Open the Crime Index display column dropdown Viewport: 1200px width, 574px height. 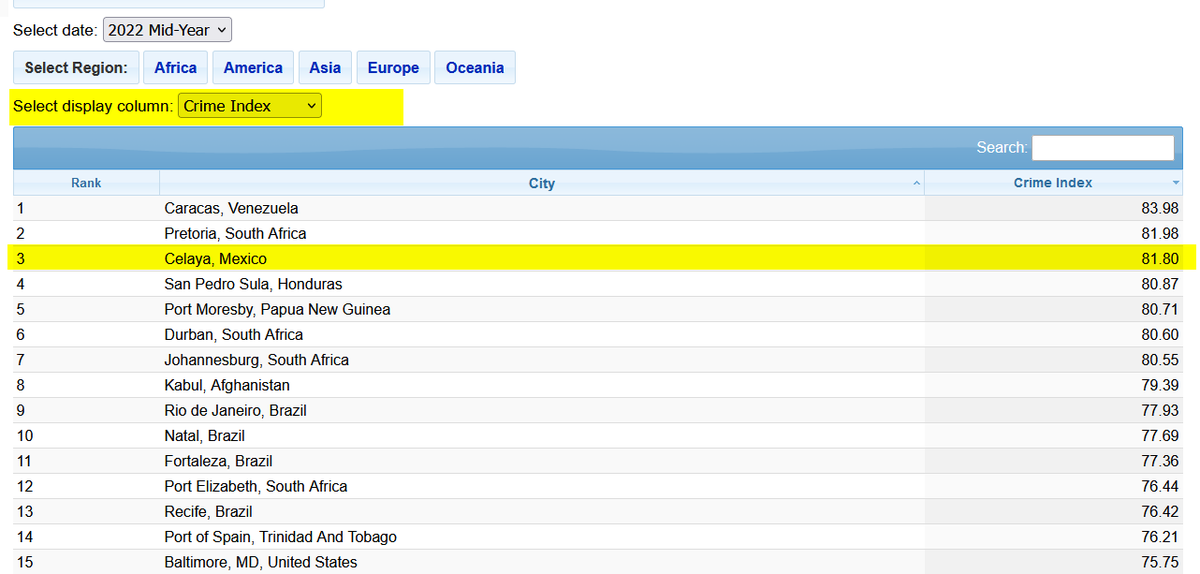(250, 106)
